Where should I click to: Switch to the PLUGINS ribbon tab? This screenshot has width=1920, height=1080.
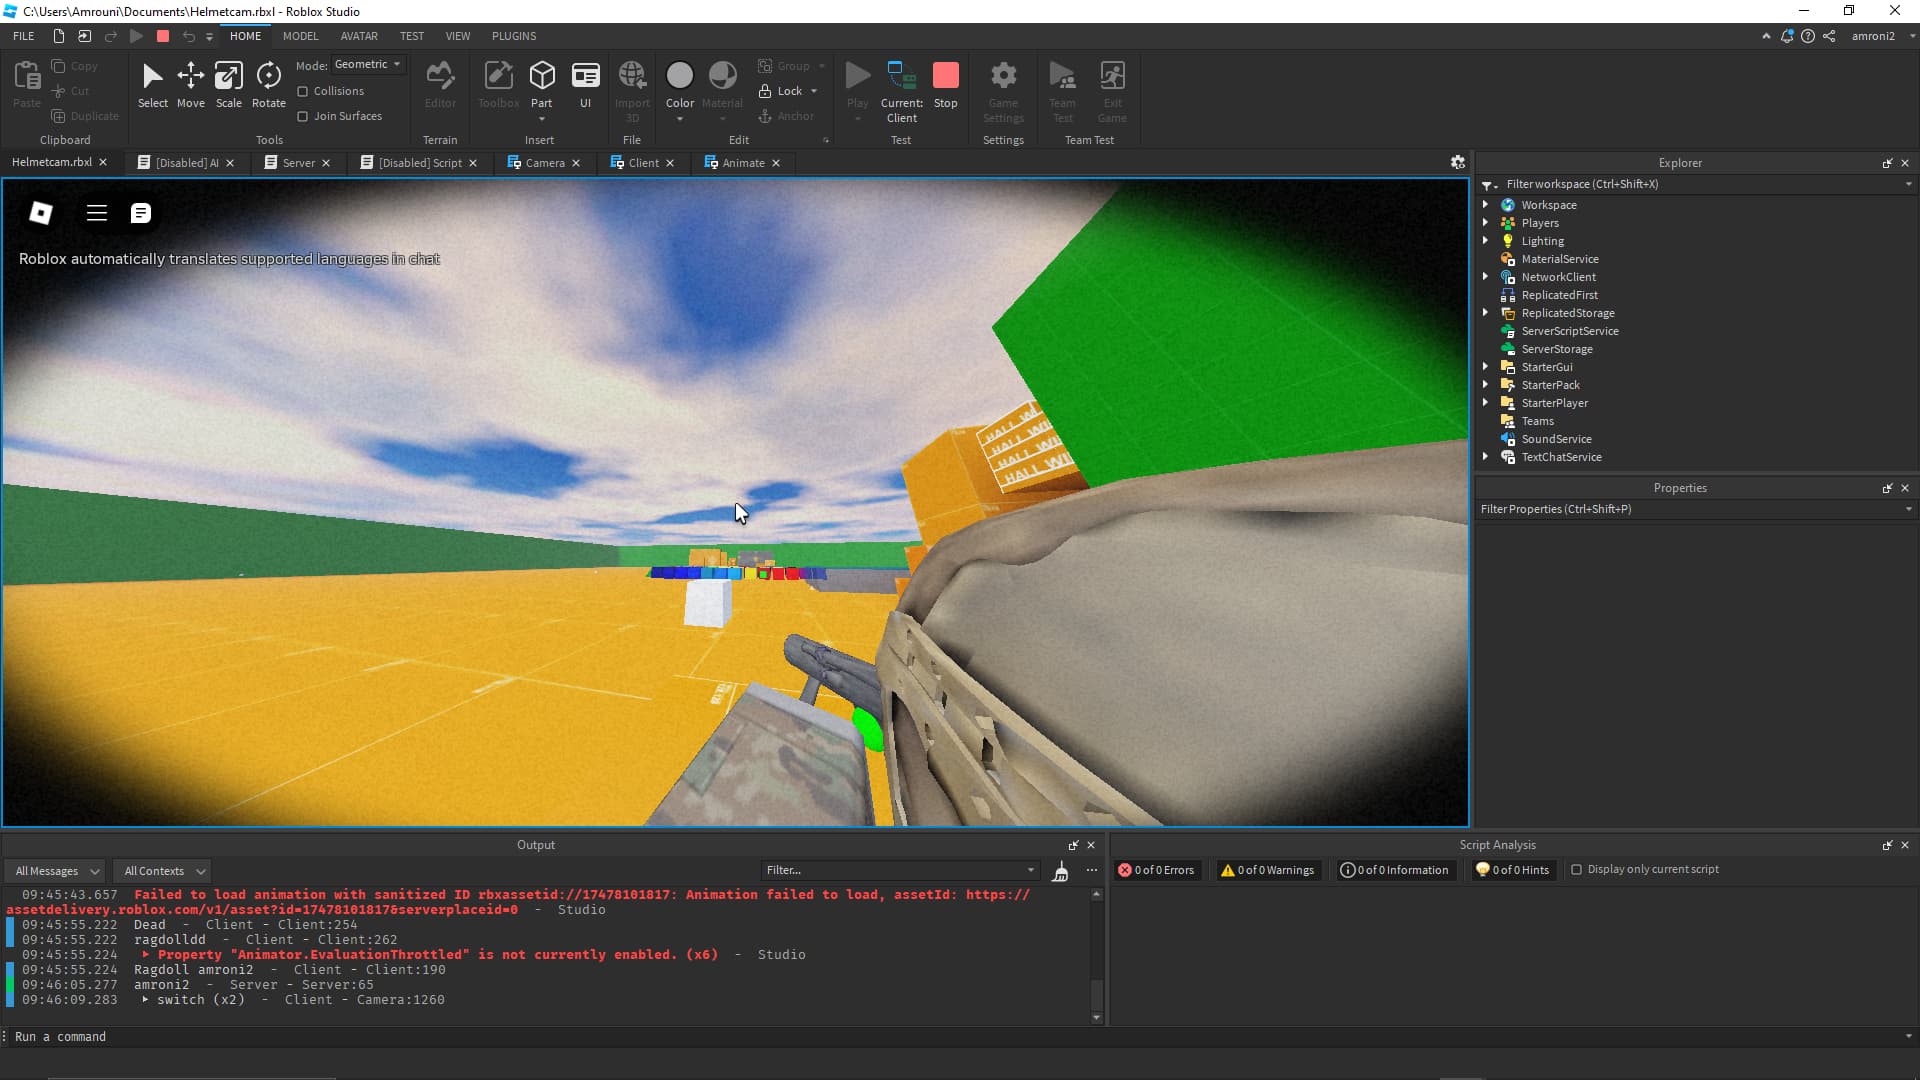click(514, 36)
